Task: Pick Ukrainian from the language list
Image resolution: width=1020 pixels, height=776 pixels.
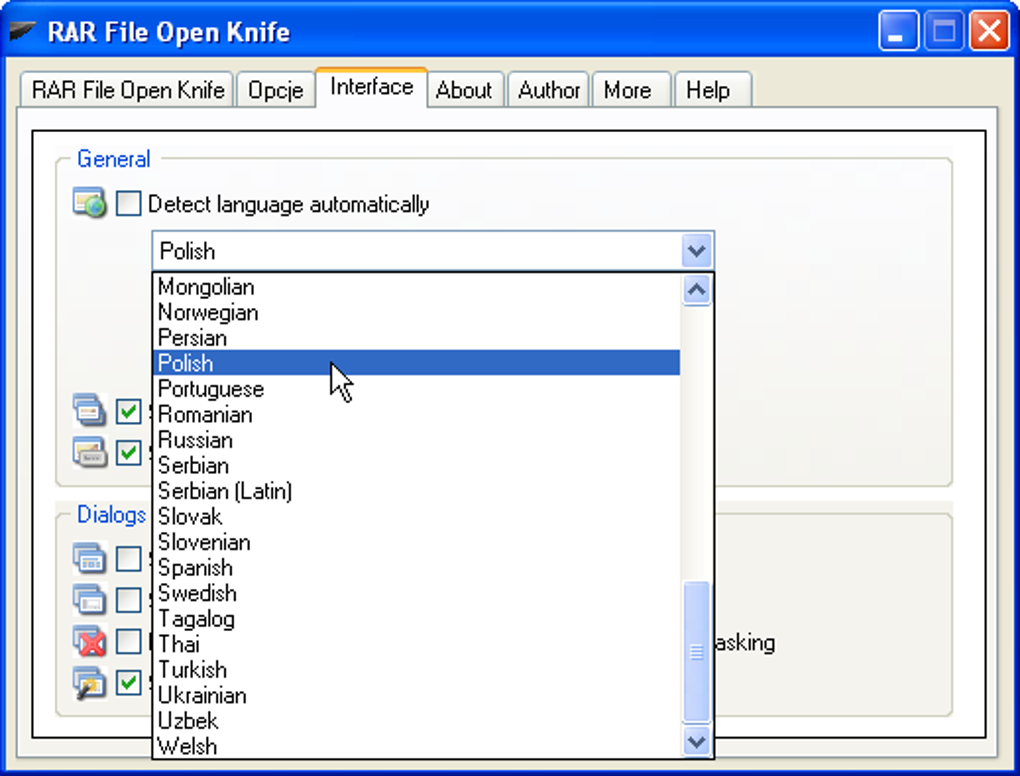Action: pyautogui.click(x=416, y=695)
